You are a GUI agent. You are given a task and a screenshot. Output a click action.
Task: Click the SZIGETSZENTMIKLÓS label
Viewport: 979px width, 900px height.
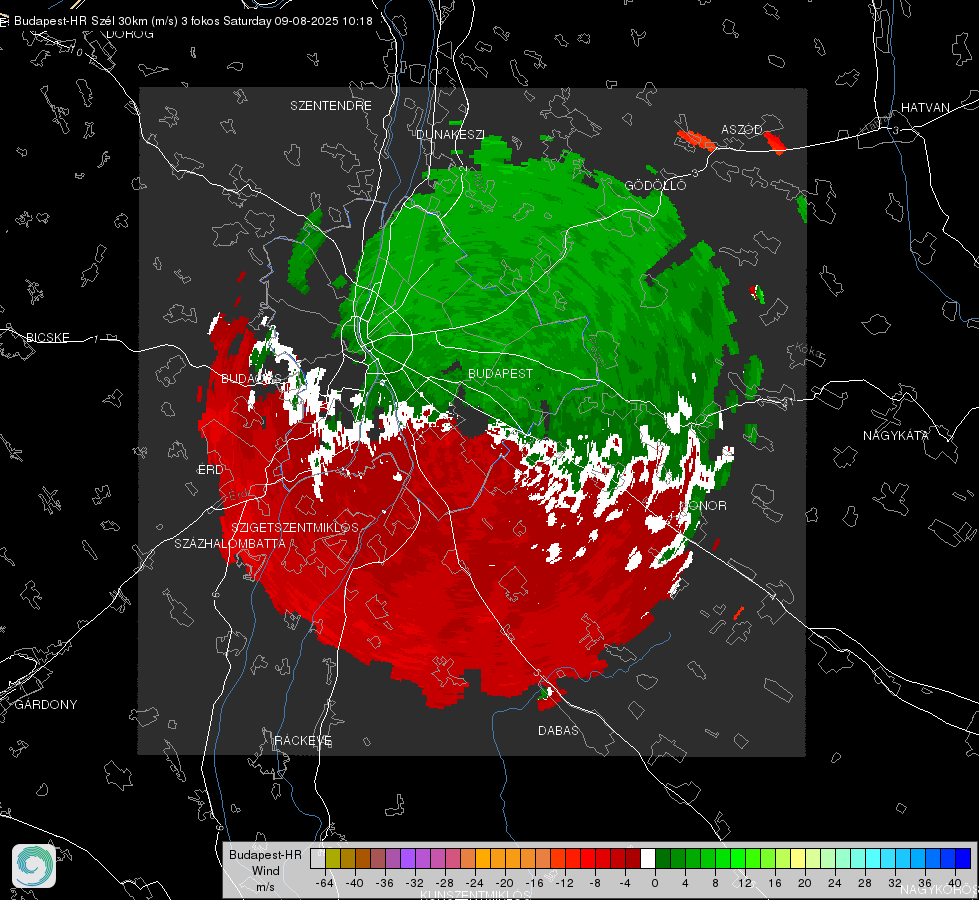point(295,527)
